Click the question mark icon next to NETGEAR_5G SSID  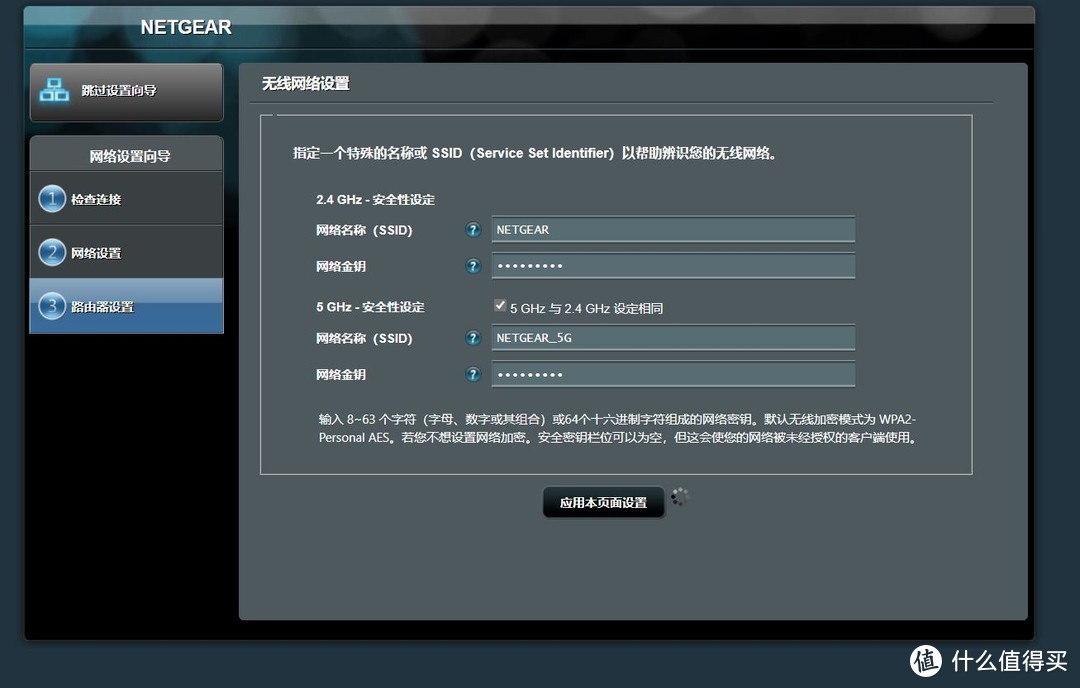[x=472, y=338]
